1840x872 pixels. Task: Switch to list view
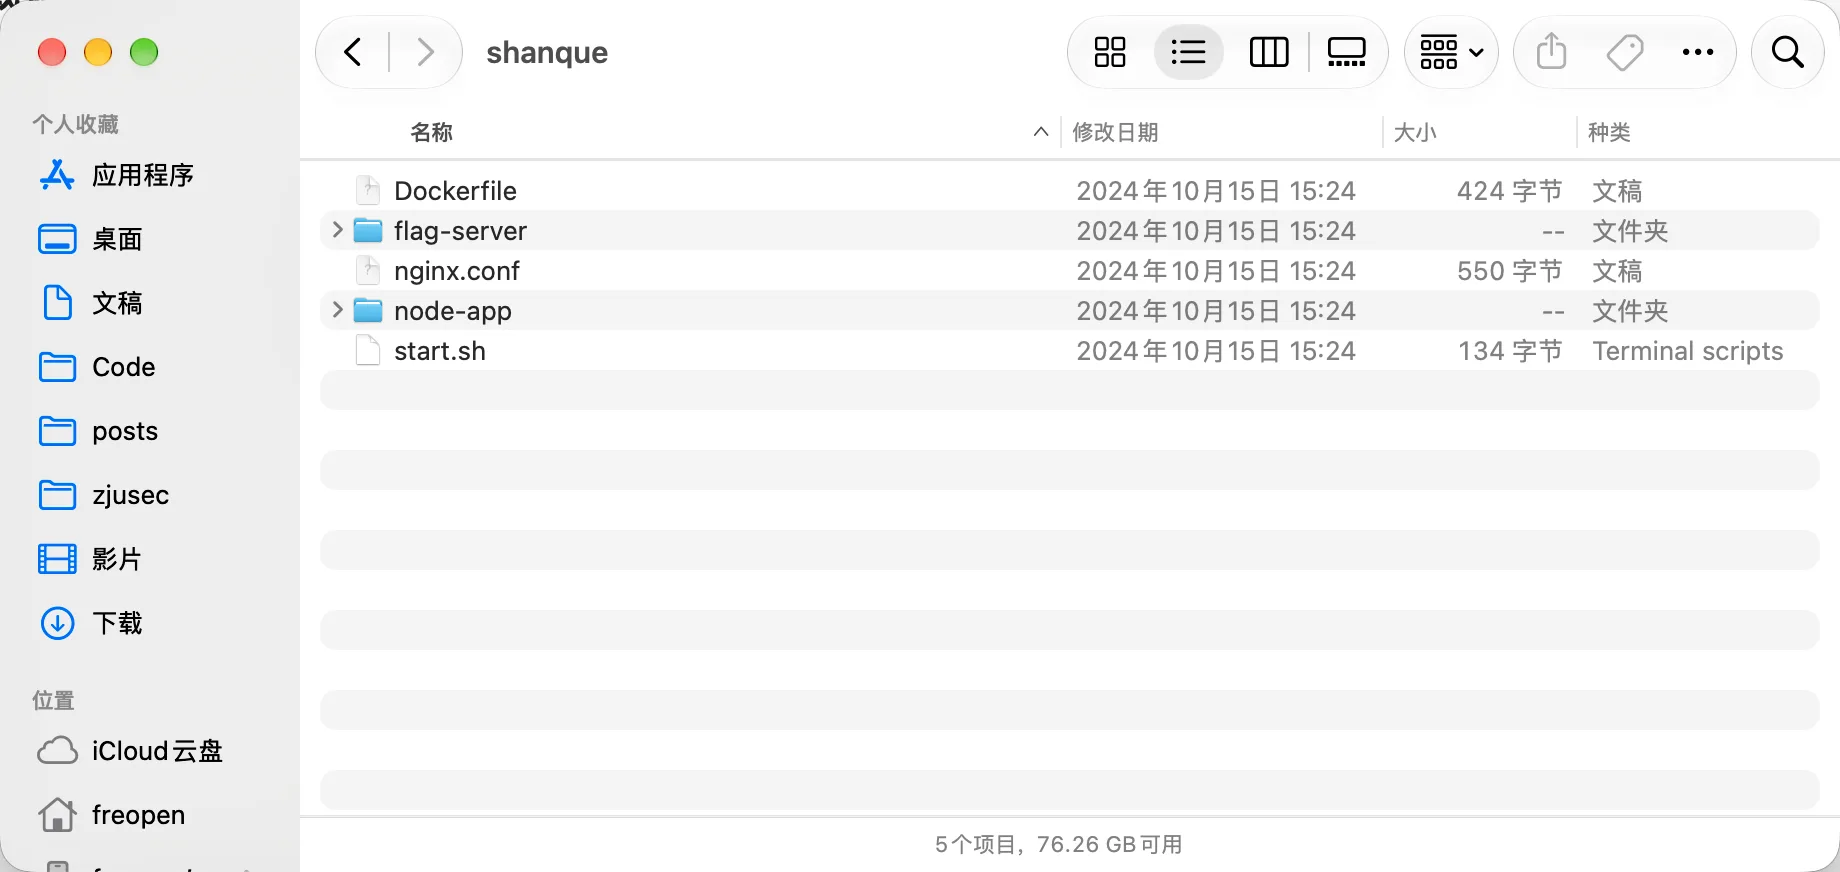coord(1188,52)
